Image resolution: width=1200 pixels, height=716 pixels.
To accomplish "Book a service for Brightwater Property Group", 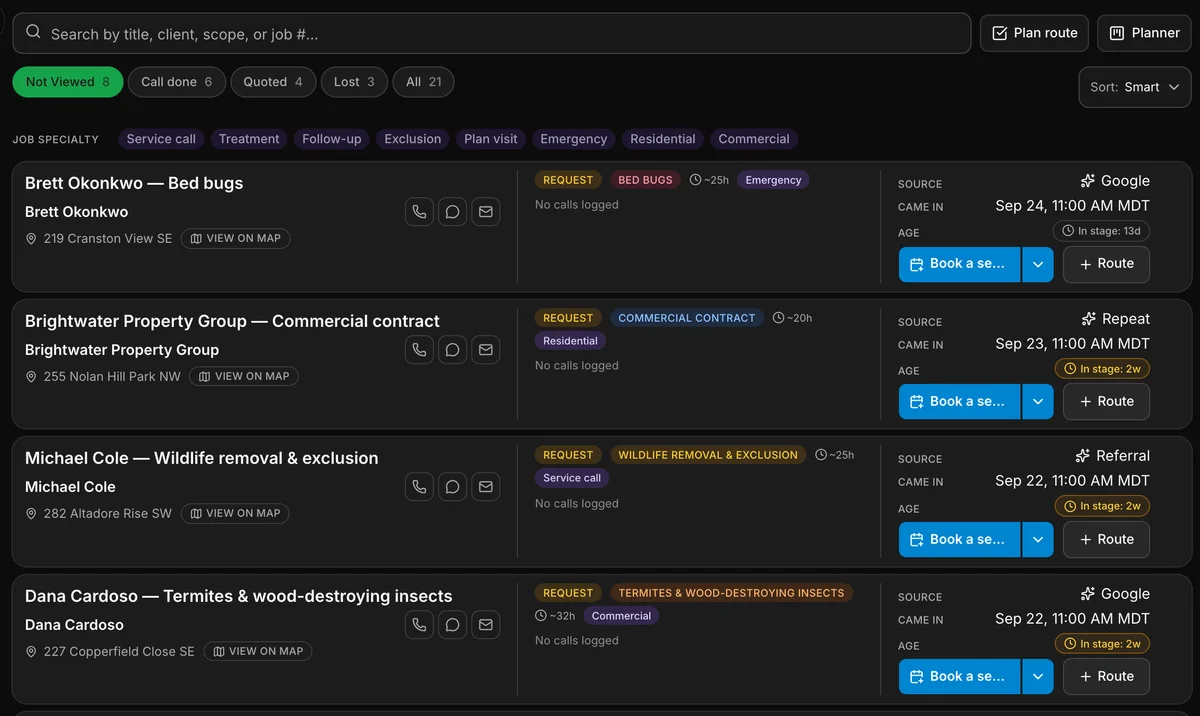I will (959, 402).
